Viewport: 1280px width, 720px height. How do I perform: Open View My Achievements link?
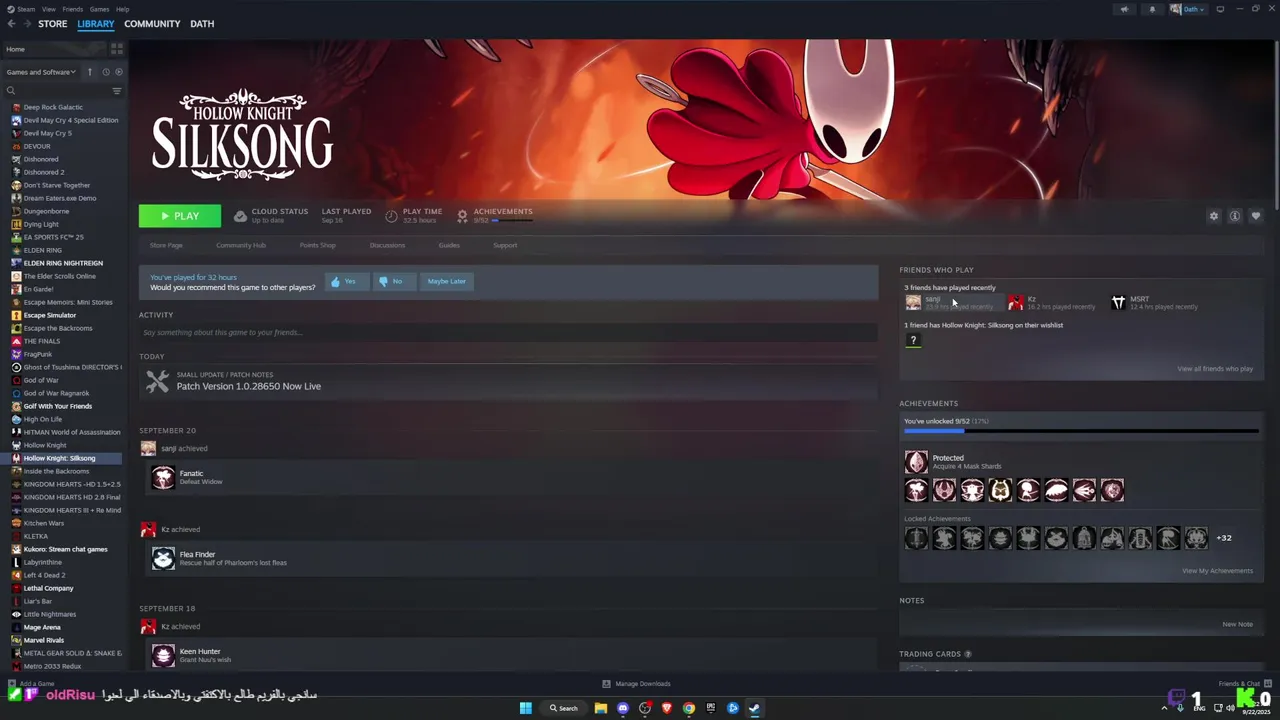tap(1217, 571)
